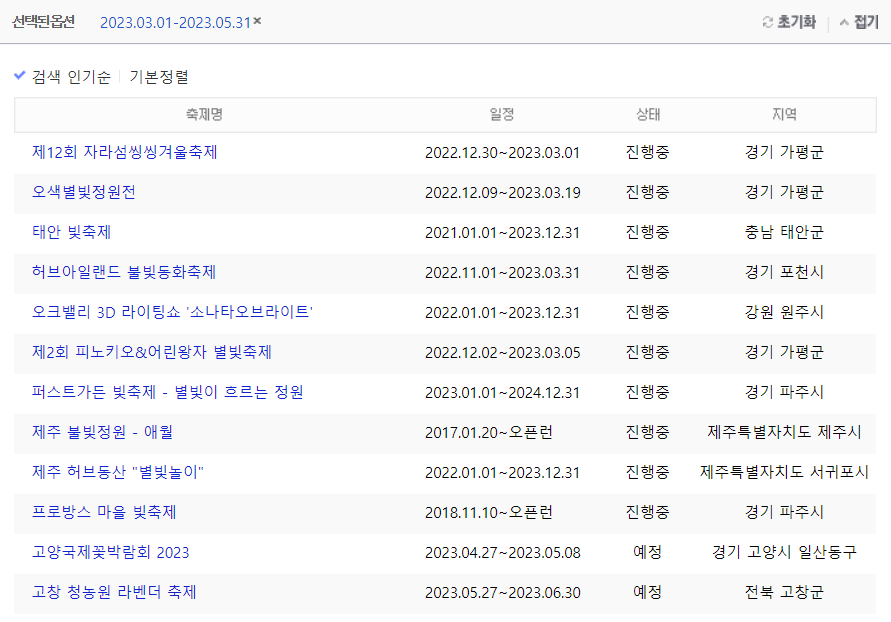Click the date 2022.11.01~2023.03.31
The image size is (891, 622).
[502, 273]
